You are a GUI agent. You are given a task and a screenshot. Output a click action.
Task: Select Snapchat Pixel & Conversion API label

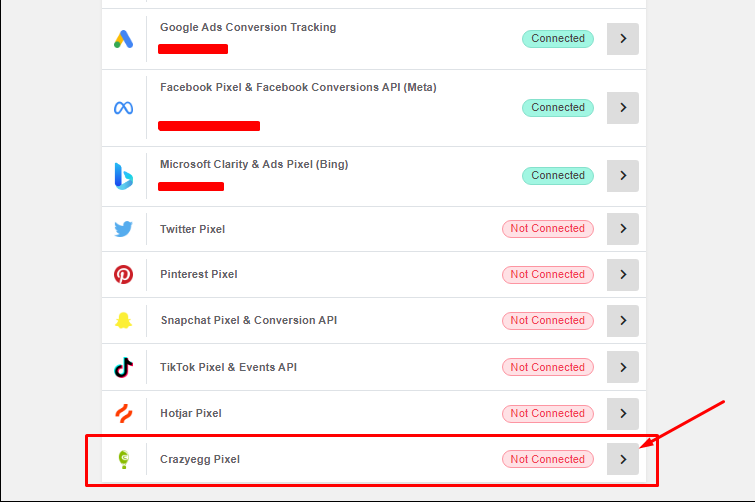pyautogui.click(x=248, y=321)
